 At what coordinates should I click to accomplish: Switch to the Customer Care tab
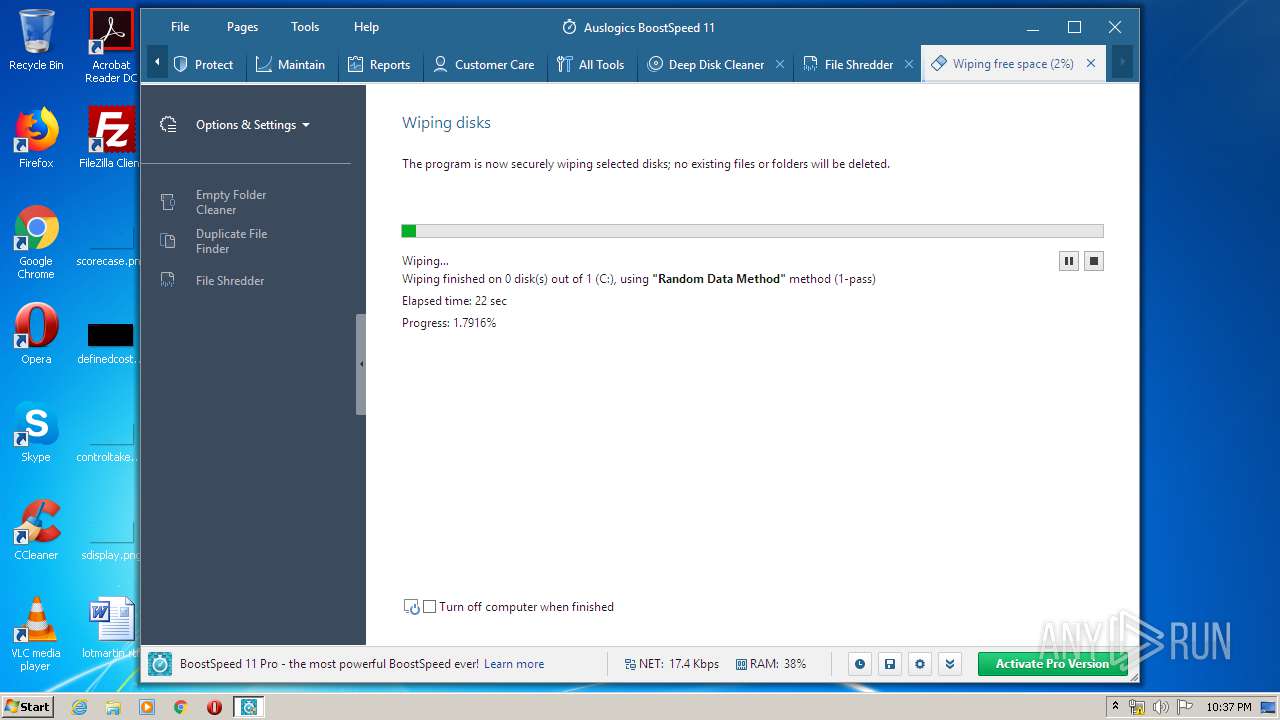point(484,64)
